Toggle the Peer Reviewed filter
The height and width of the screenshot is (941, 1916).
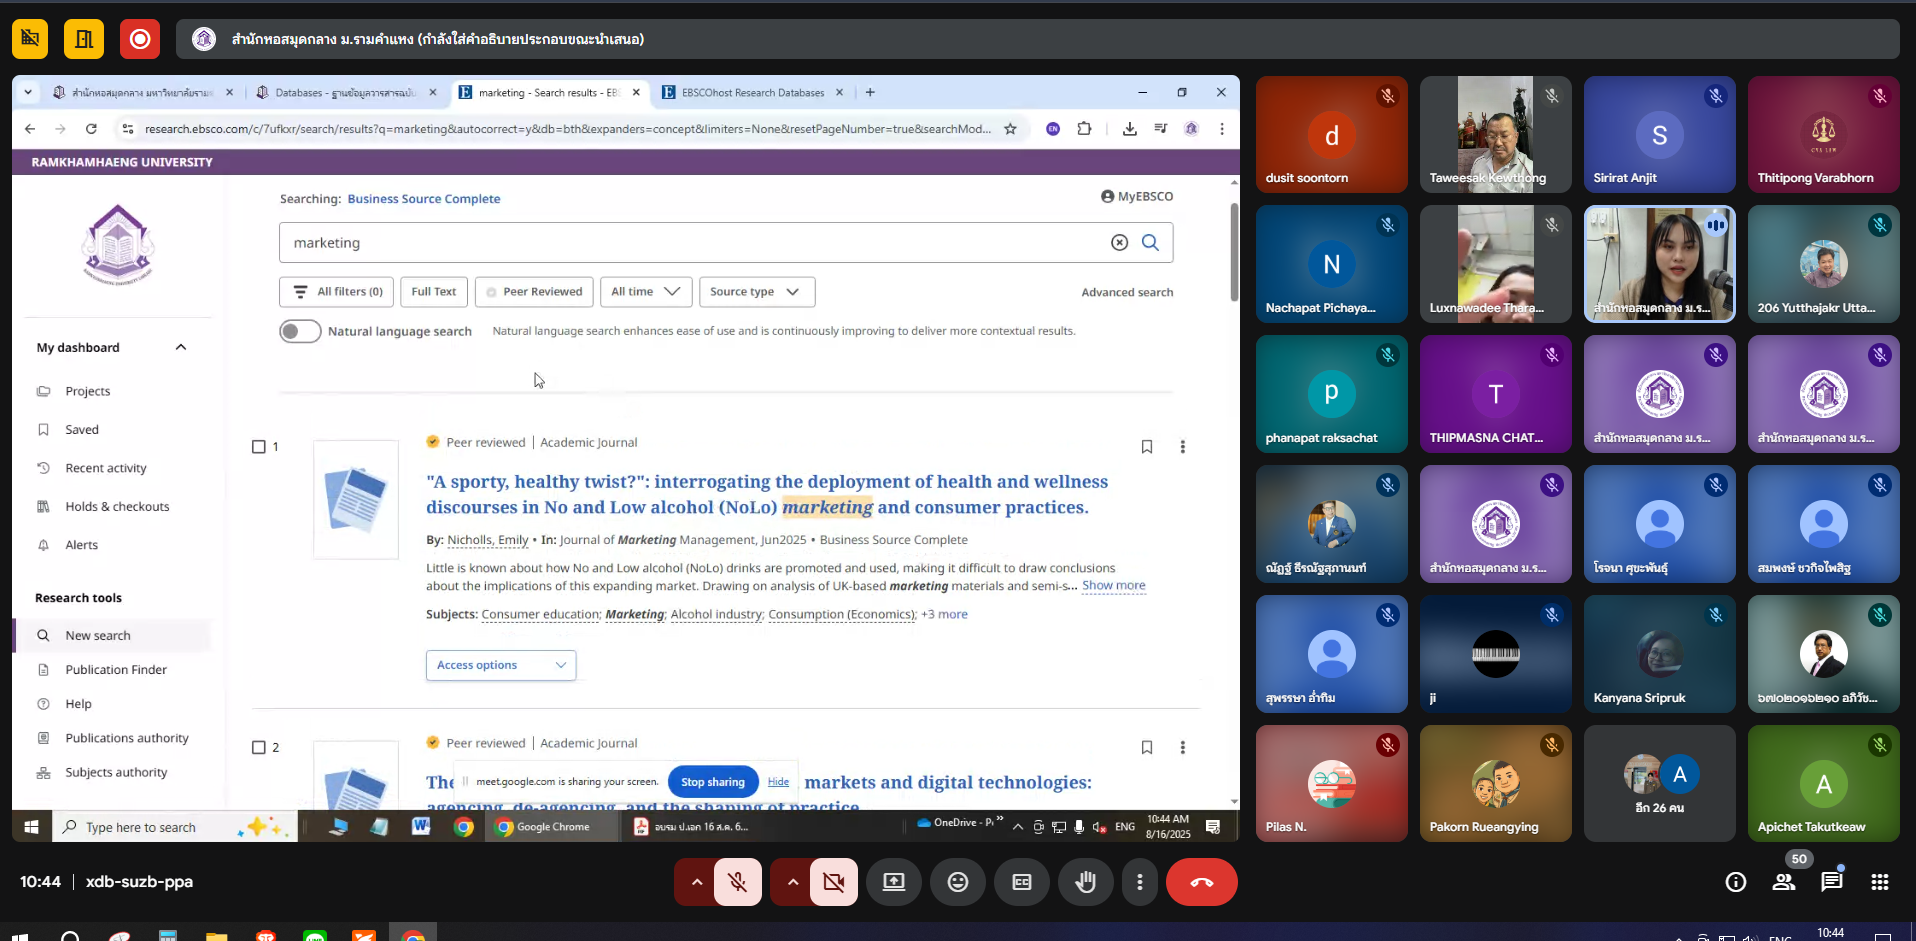(534, 292)
